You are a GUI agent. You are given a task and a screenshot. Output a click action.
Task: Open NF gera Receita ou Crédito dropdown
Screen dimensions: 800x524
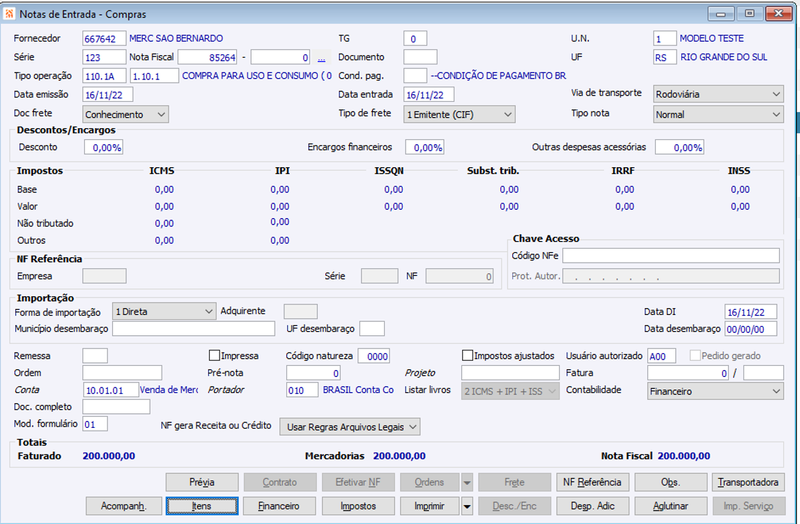point(350,427)
